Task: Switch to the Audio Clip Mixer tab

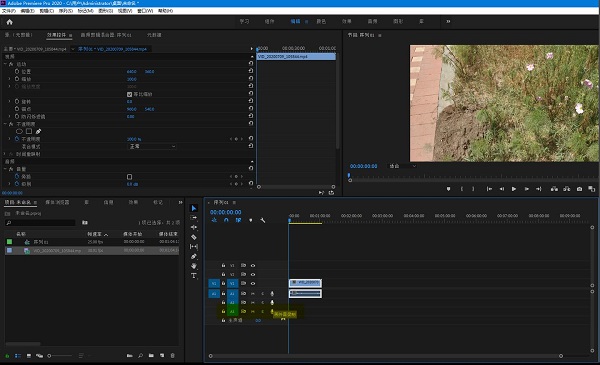Action: tap(106, 35)
